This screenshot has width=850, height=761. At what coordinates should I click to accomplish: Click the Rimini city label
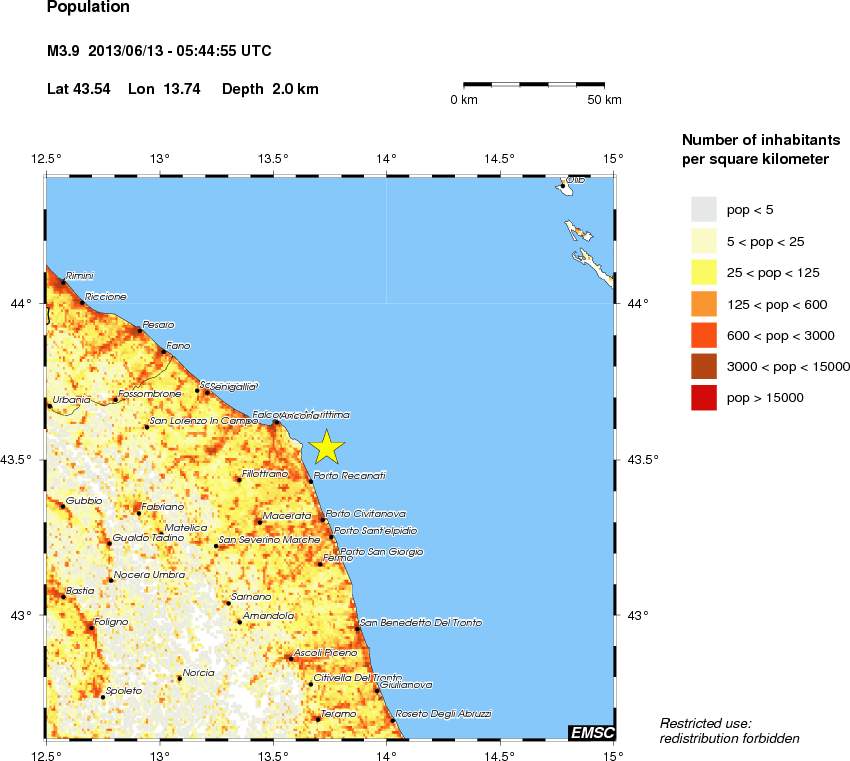coord(80,275)
